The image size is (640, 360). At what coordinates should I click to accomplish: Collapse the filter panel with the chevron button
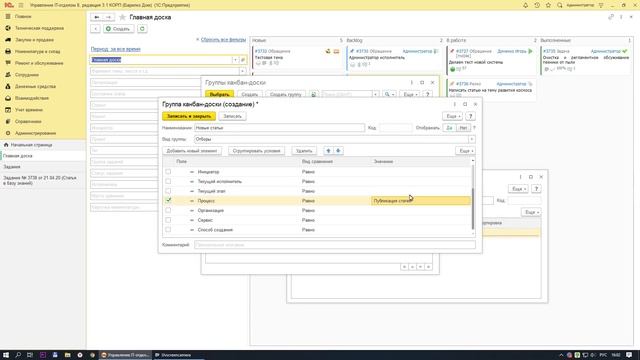pos(95,29)
